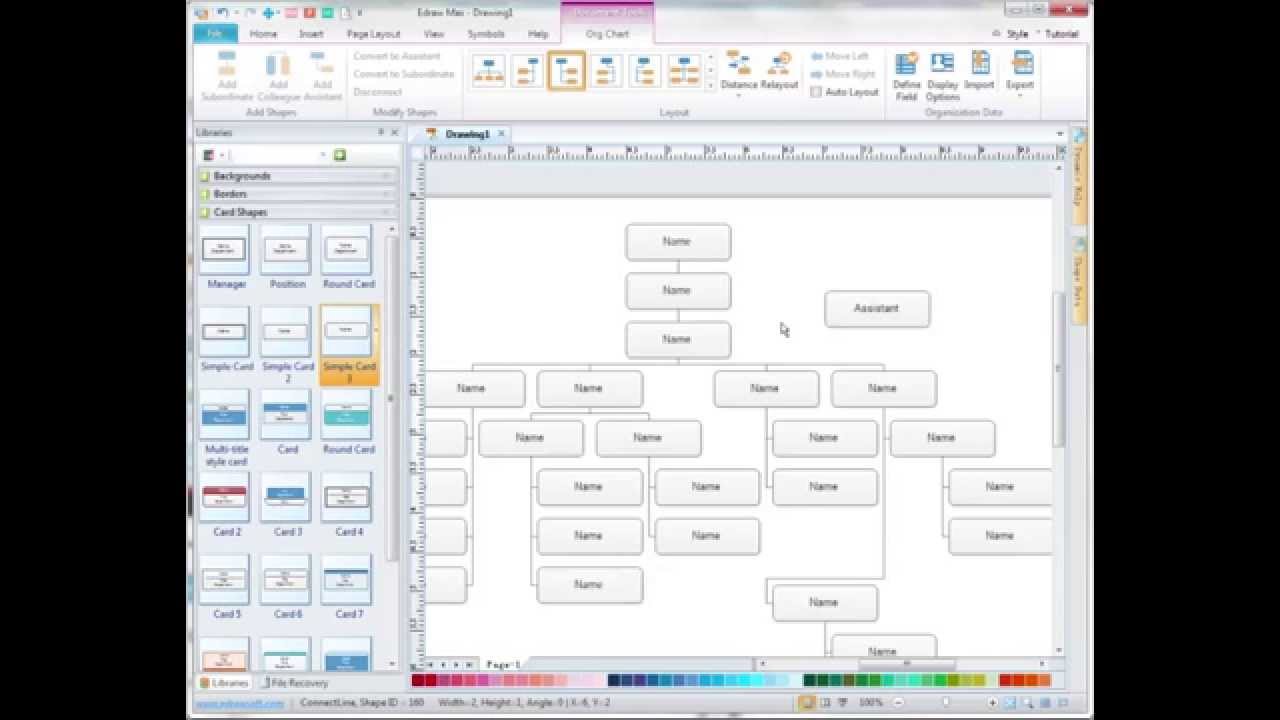Pick dark red color swatch
Screen dimensions: 1280x720
tap(417, 681)
